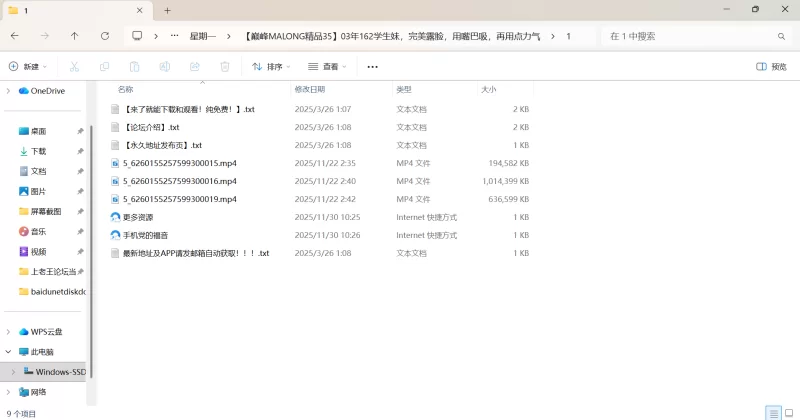Sort by the 修改日期 column header
Viewport: 800px width, 420px height.
(310, 89)
